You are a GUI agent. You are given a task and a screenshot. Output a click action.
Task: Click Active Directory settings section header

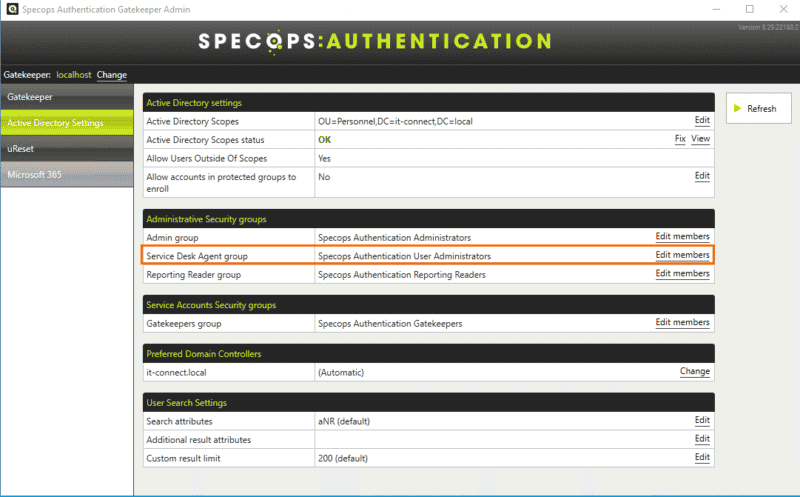click(x=429, y=103)
